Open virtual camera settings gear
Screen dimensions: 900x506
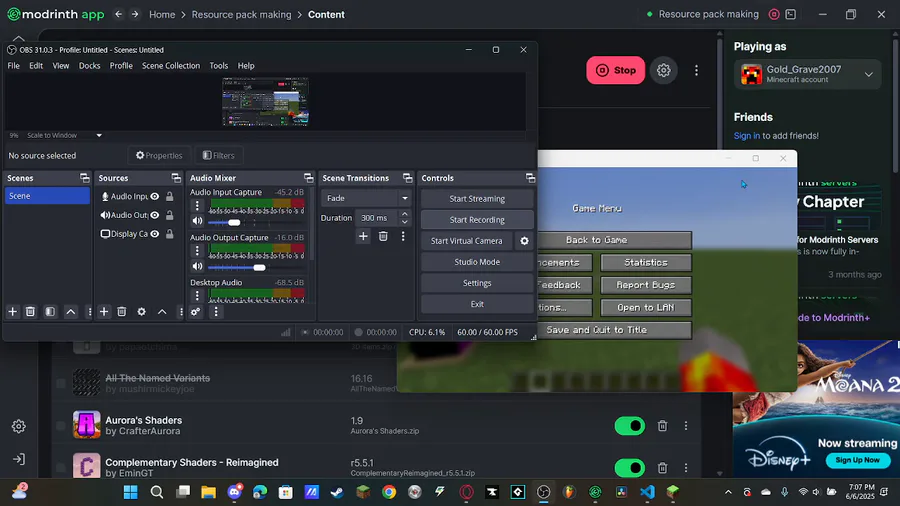[524, 241]
